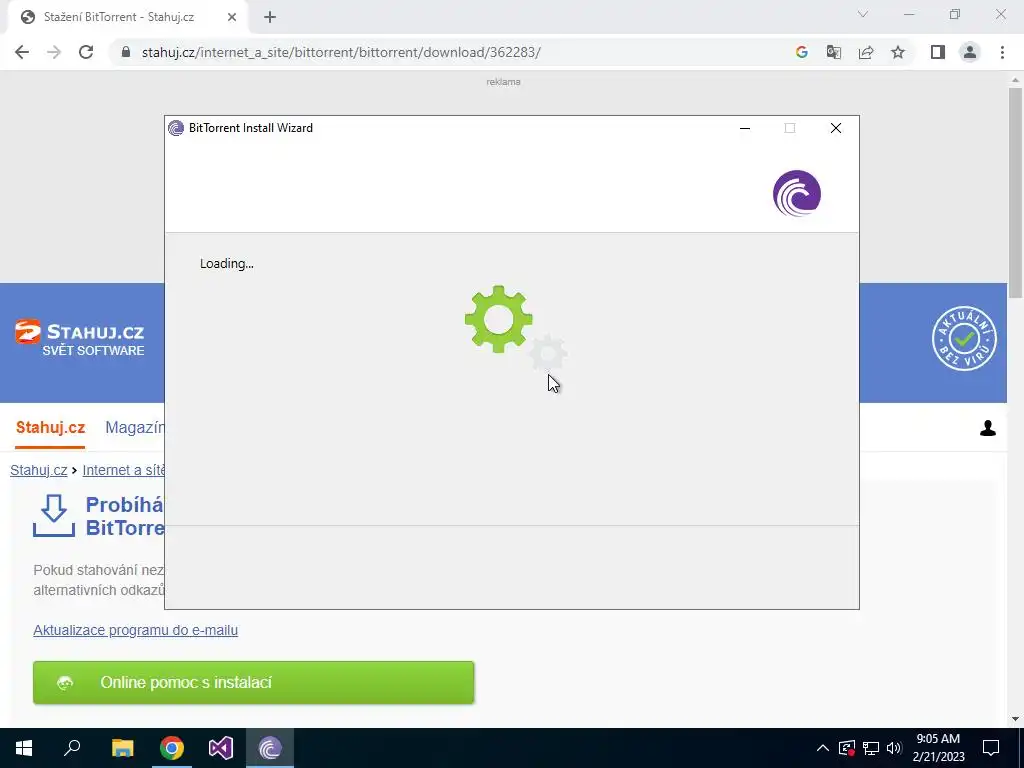Click the volume tray icon
Screen dimensions: 1024x768
pos(894,748)
